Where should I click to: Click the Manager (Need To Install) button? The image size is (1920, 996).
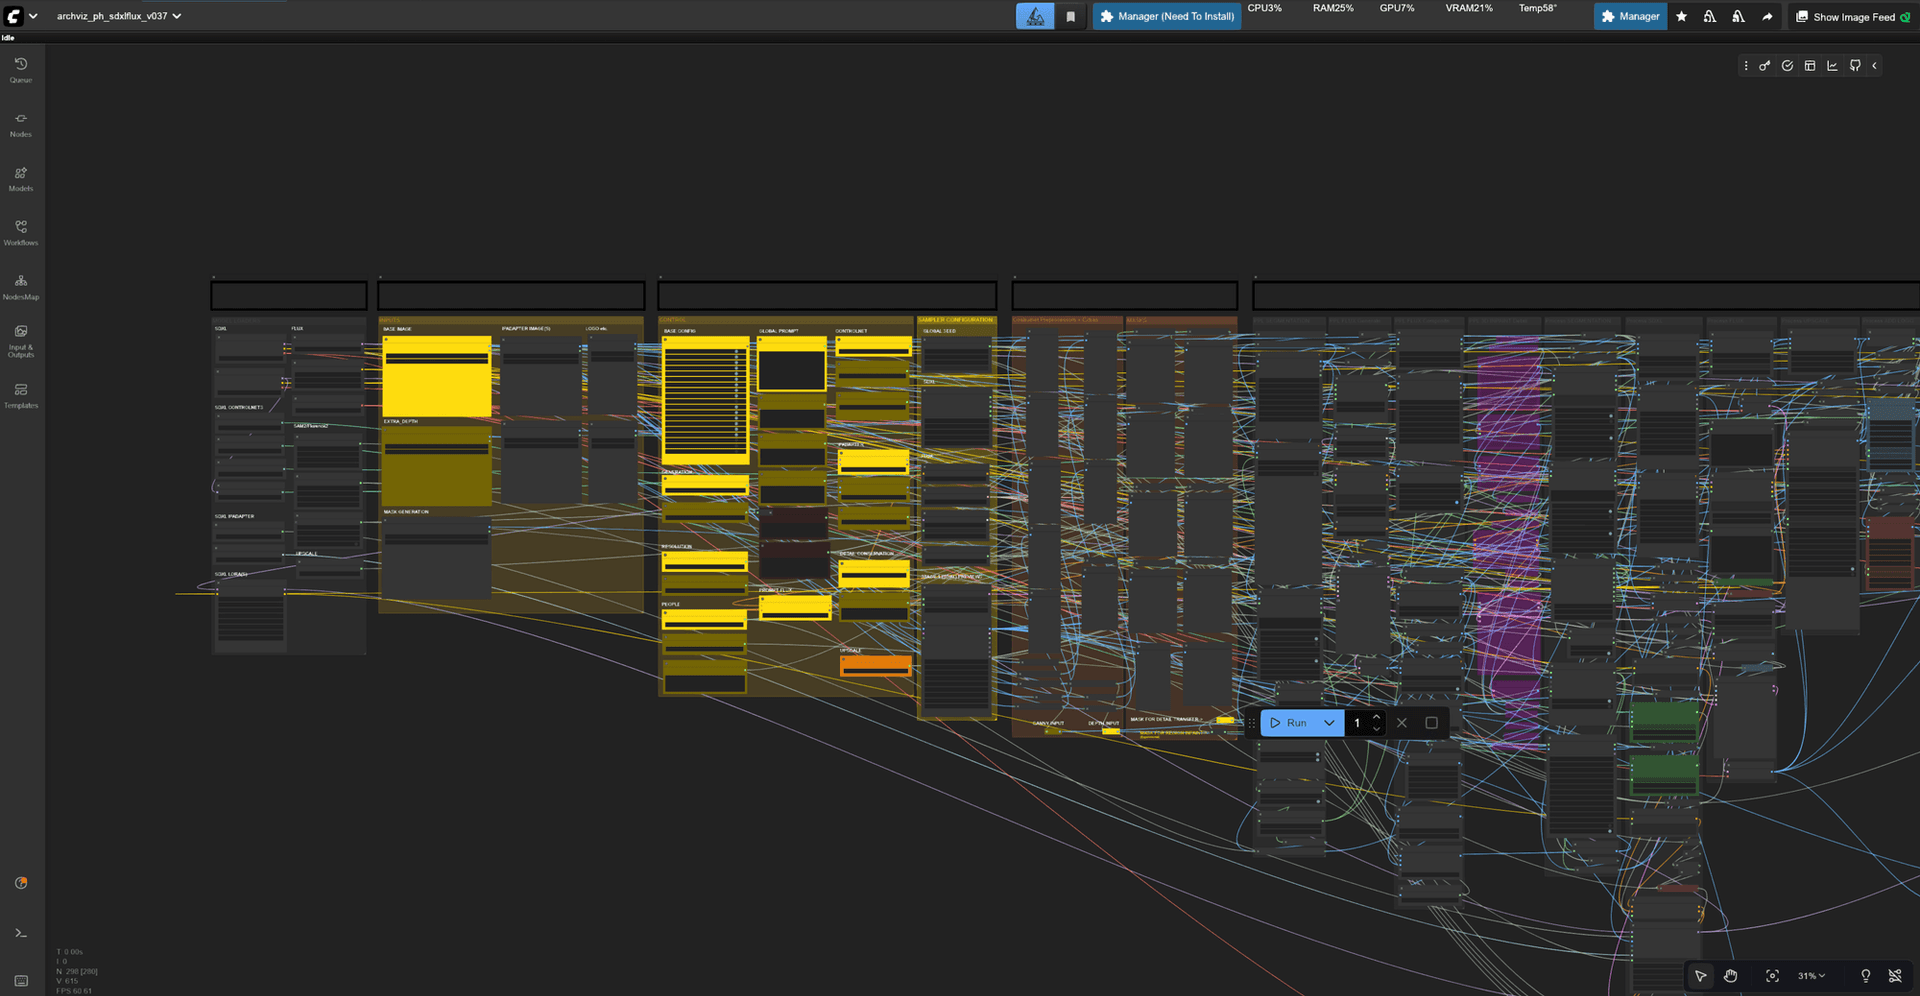coord(1166,16)
